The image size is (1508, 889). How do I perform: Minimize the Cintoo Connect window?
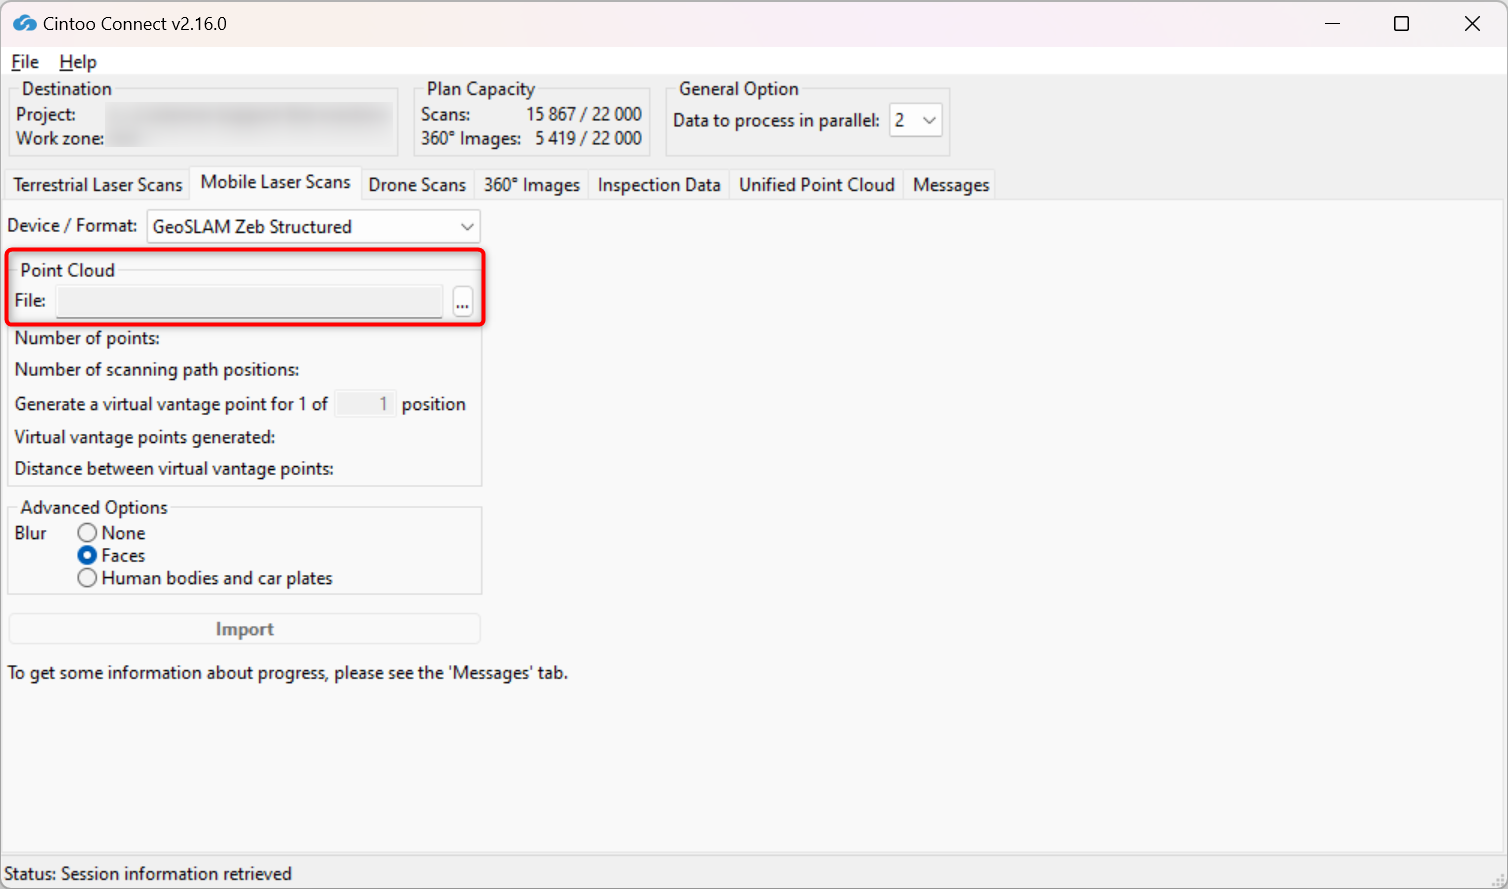click(1332, 23)
